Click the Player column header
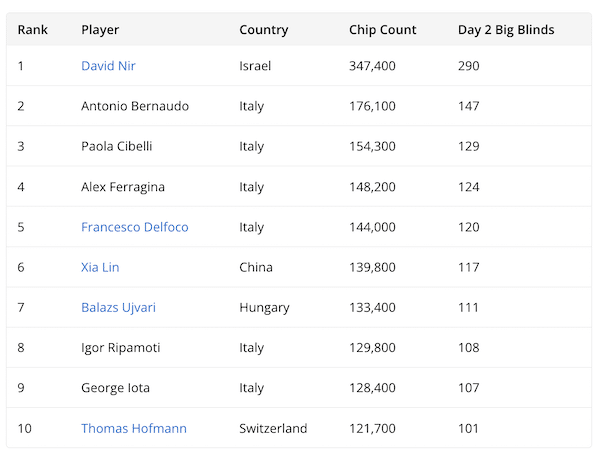The width and height of the screenshot is (600, 458). pos(100,30)
